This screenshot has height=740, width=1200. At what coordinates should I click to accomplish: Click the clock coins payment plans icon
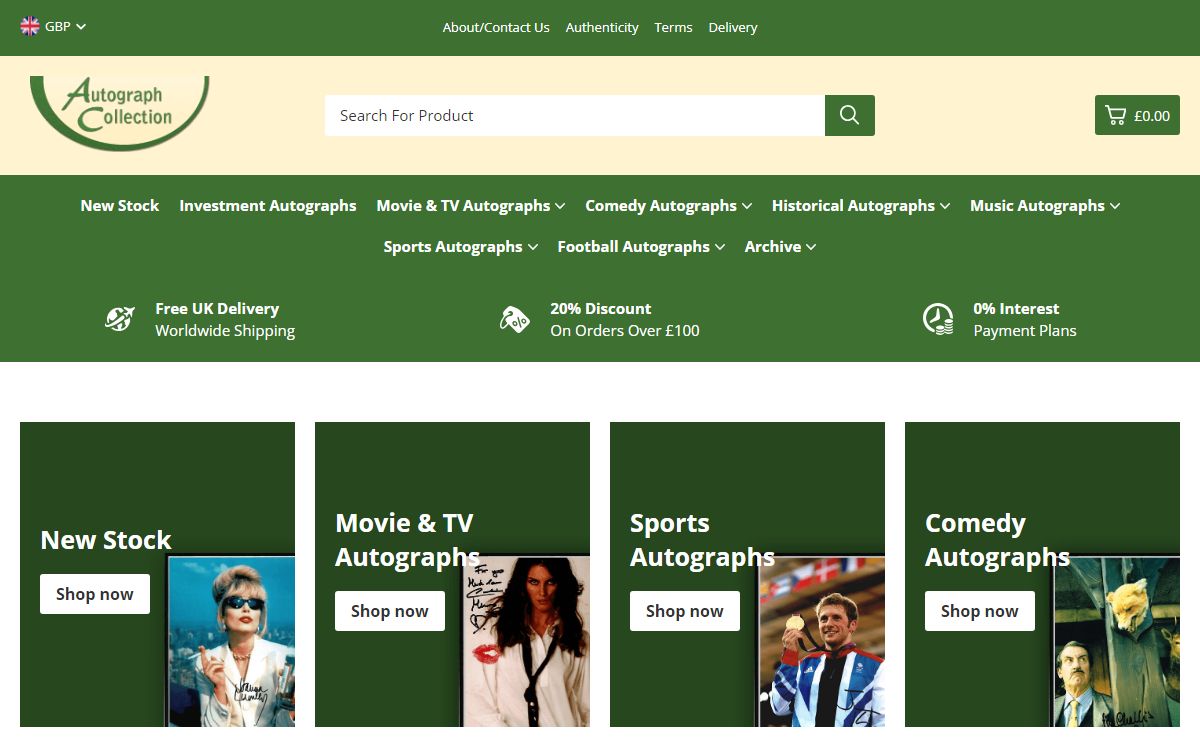point(938,319)
